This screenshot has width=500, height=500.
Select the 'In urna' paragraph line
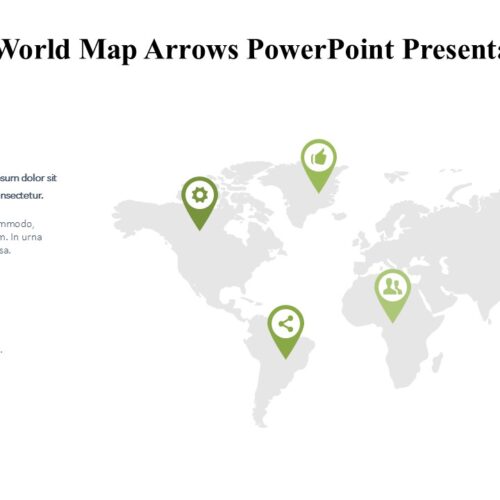tap(21, 237)
